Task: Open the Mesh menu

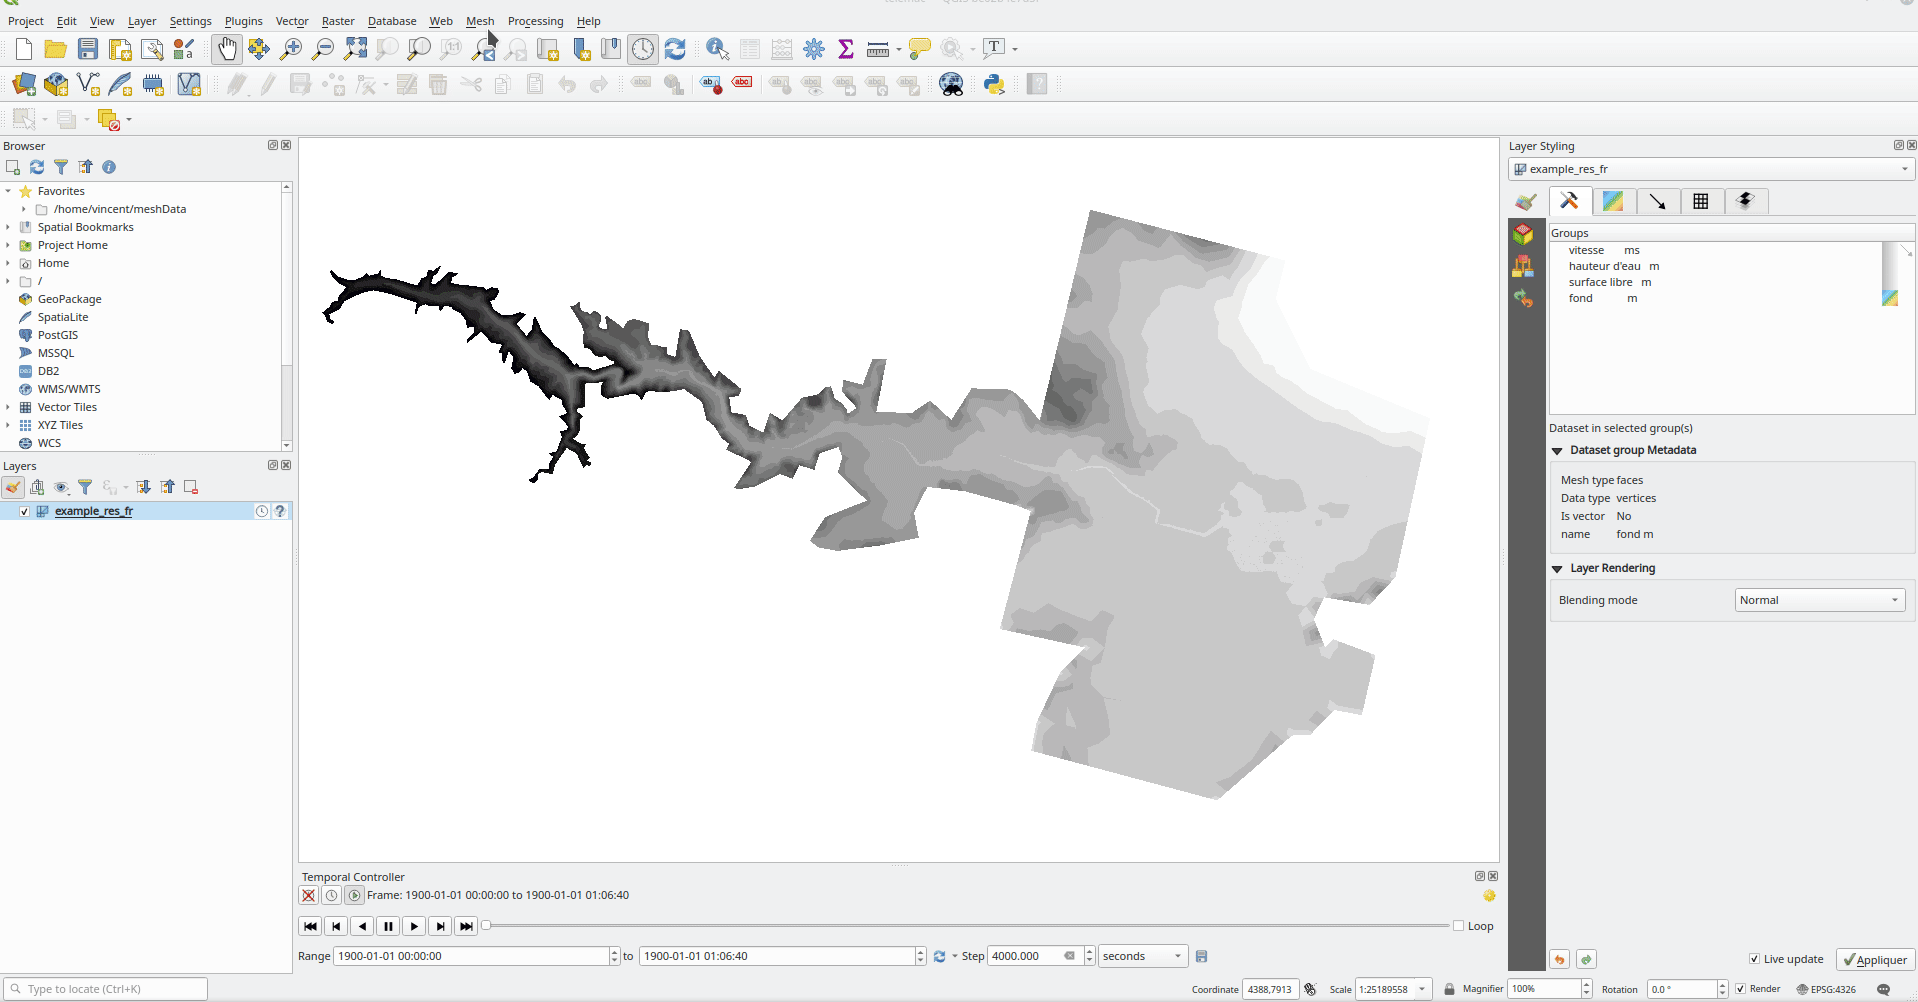Action: [480, 21]
